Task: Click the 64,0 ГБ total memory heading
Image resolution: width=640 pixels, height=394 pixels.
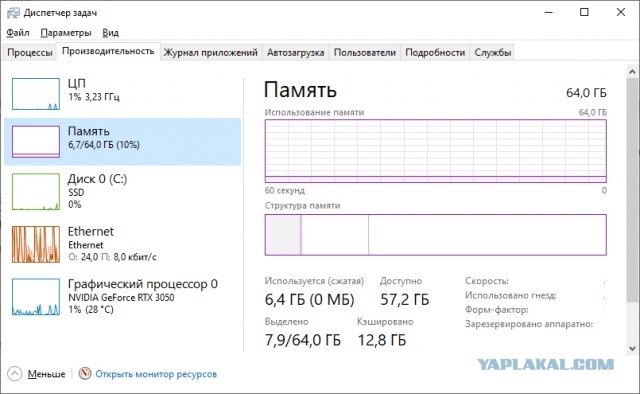Action: (x=586, y=93)
